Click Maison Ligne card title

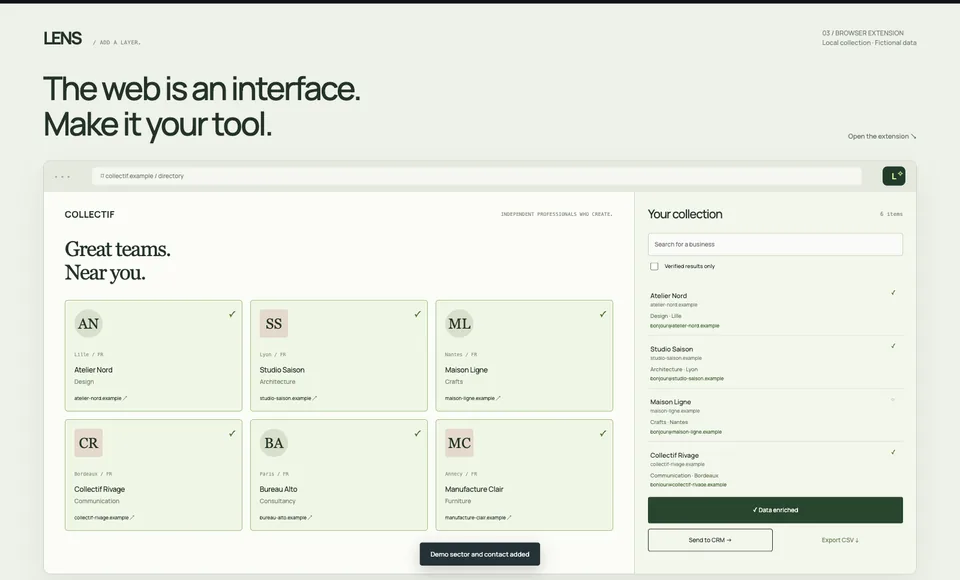(x=466, y=370)
